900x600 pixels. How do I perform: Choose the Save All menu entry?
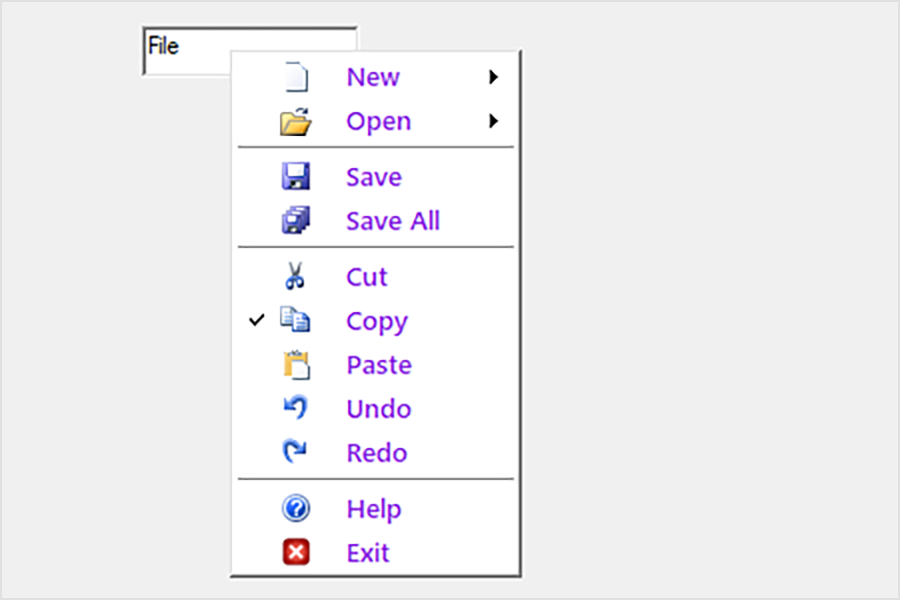tap(392, 221)
